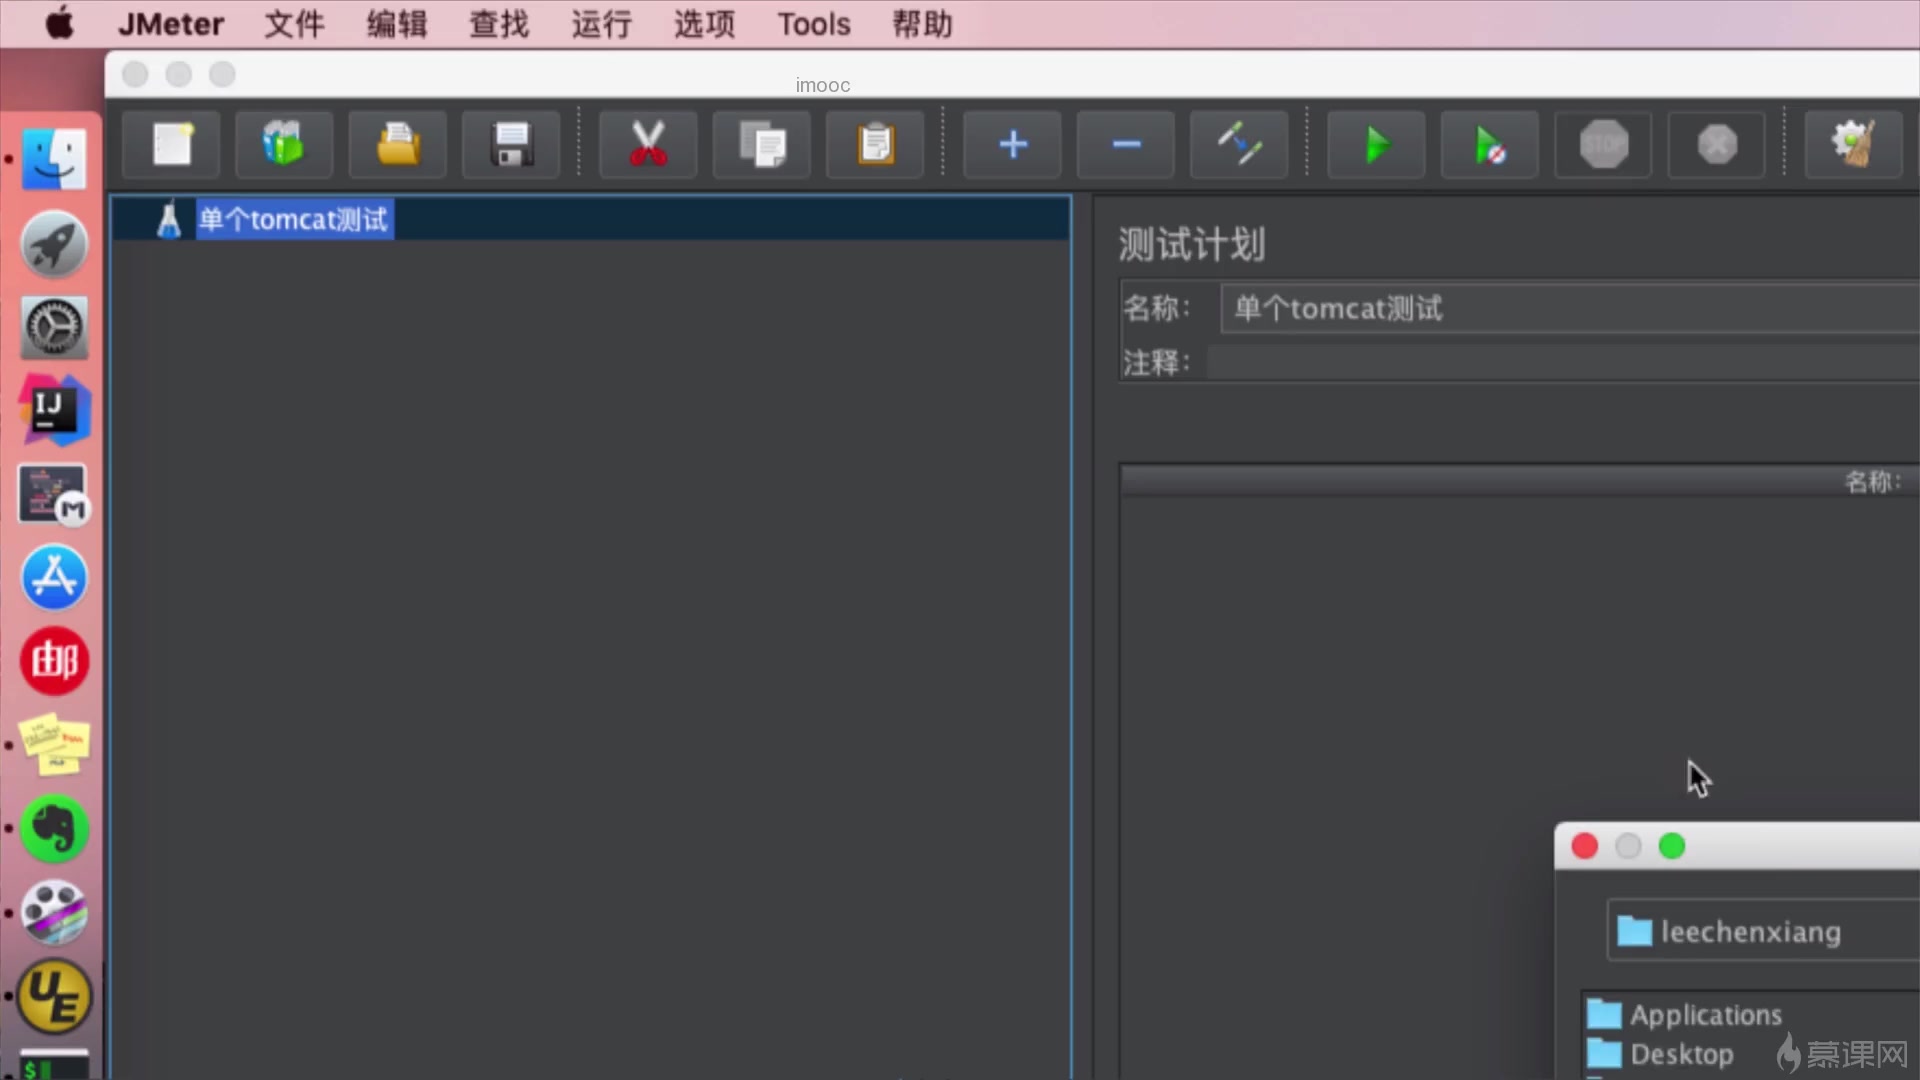Open the Templates icon in toolbar
The height and width of the screenshot is (1080, 1920).
click(x=284, y=145)
